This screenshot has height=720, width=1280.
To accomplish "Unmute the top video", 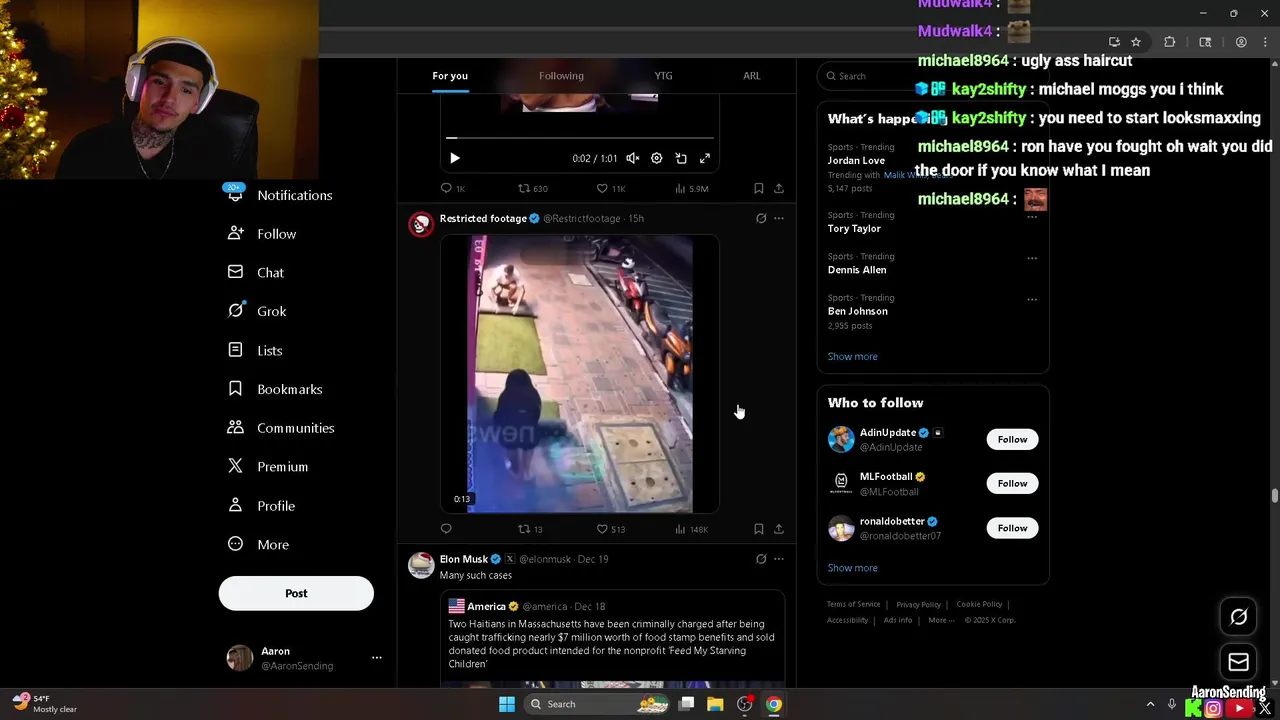I will pos(632,158).
